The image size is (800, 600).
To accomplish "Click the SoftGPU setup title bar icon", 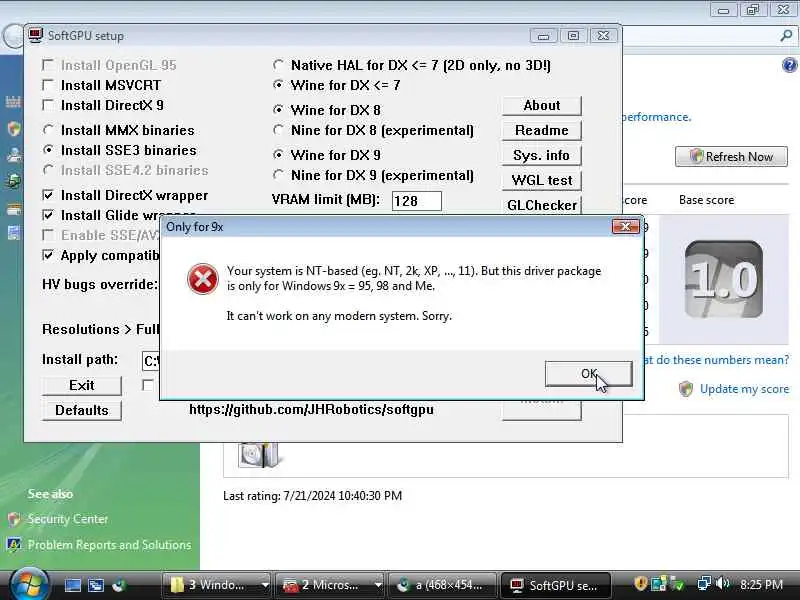I will tap(36, 35).
